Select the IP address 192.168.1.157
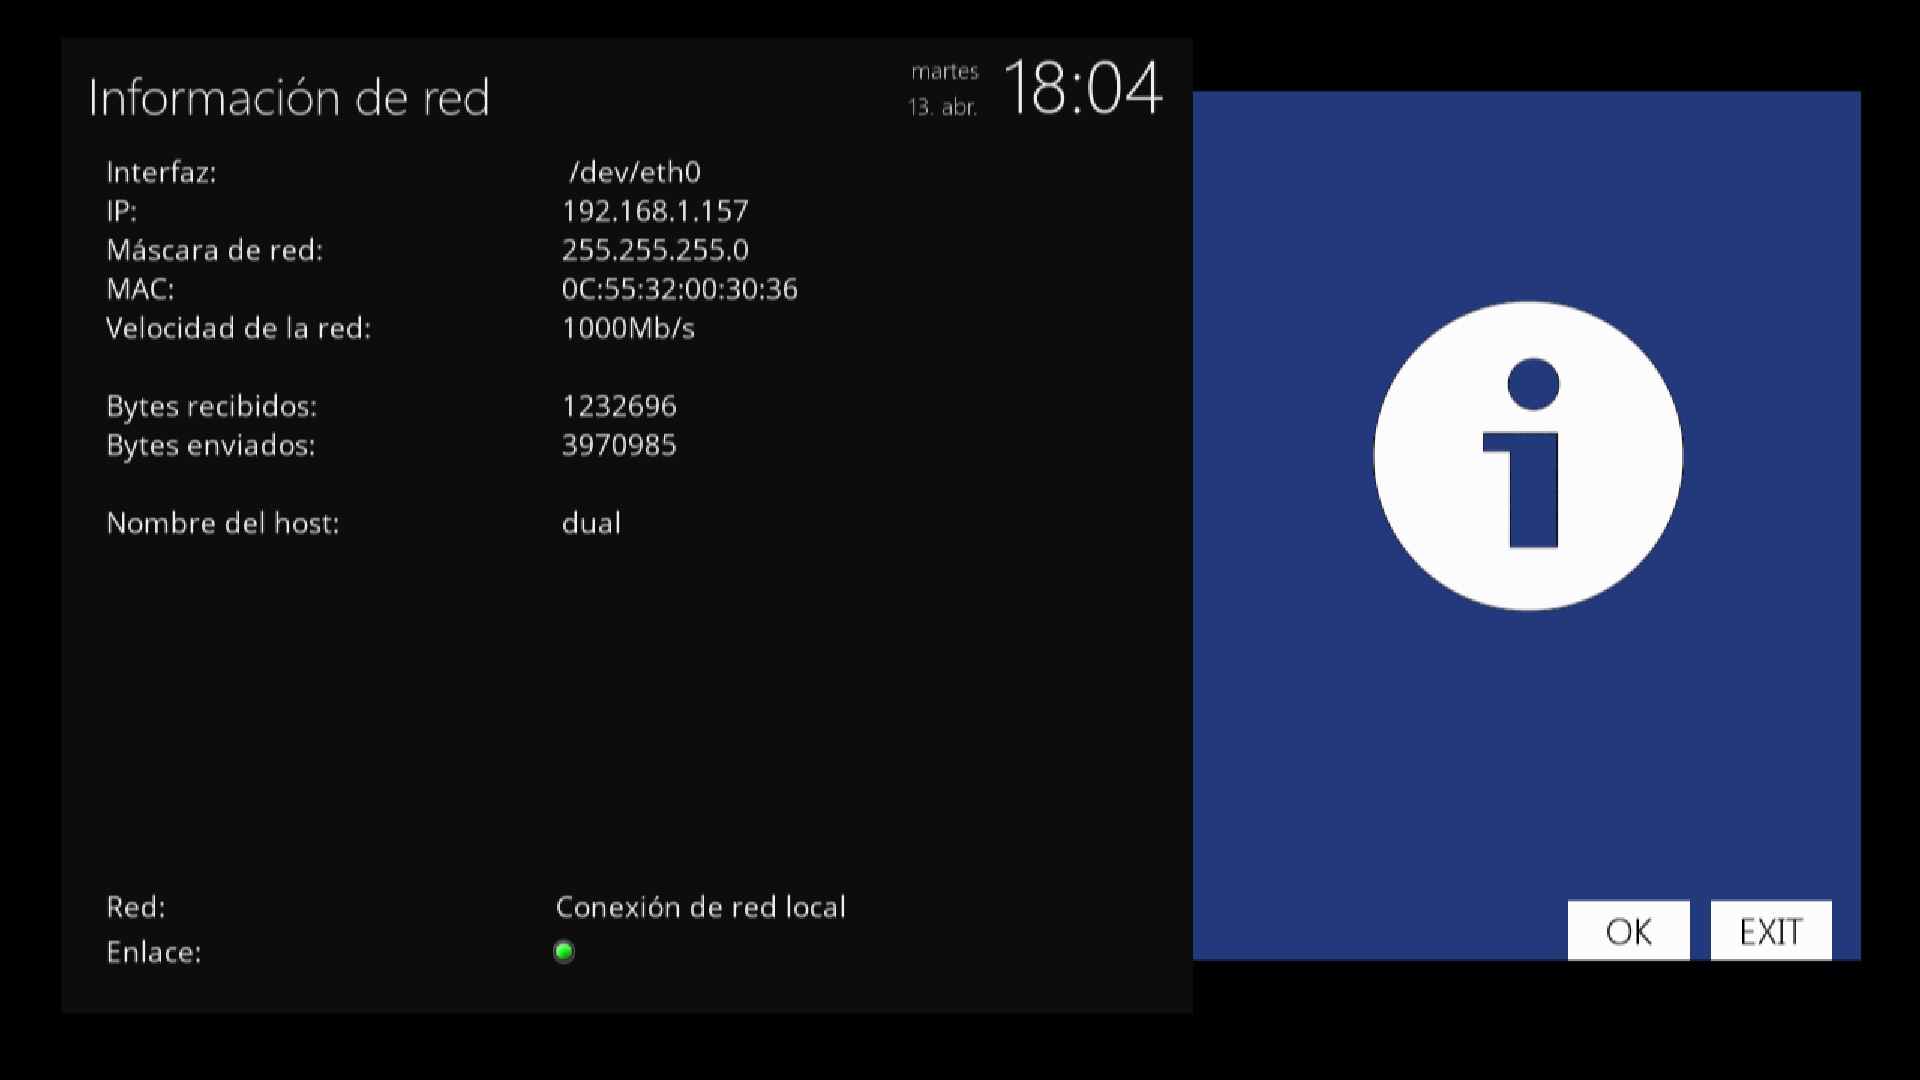 pyautogui.click(x=655, y=211)
